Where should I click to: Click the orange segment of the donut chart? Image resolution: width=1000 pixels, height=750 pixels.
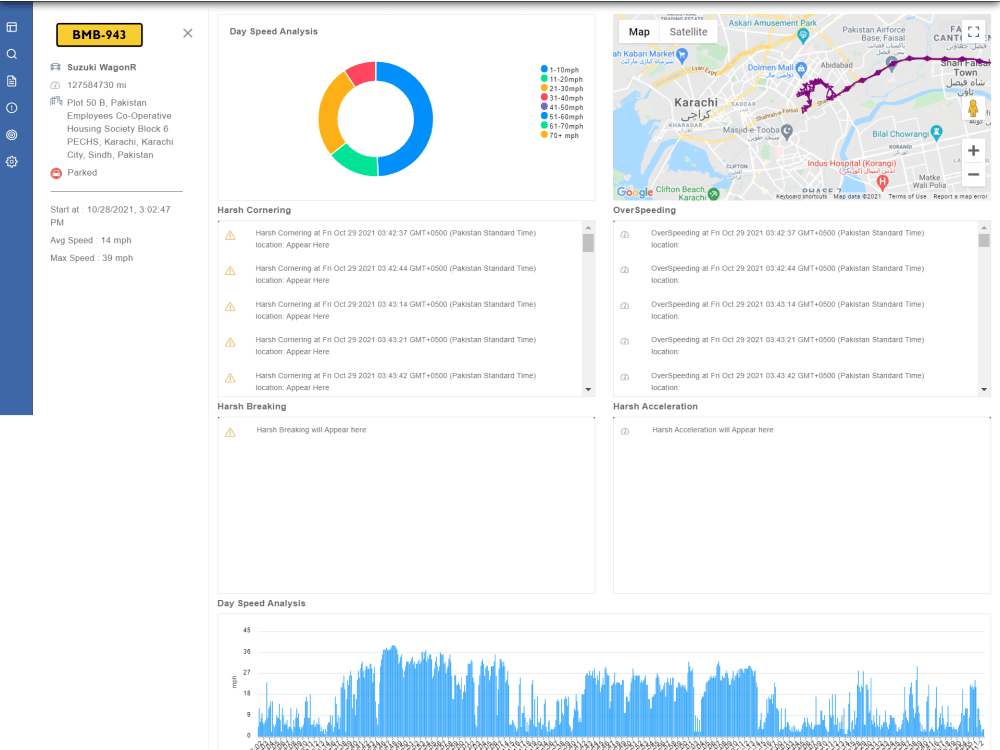tap(330, 114)
